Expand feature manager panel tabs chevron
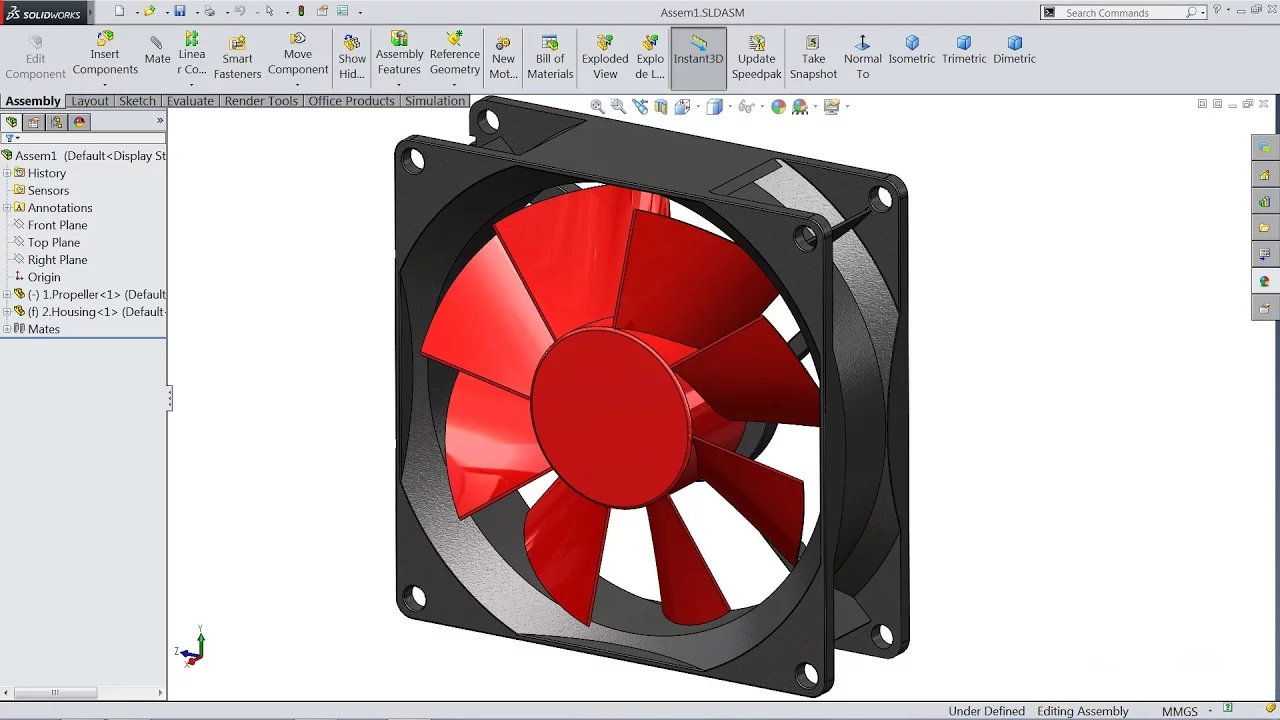 160,121
